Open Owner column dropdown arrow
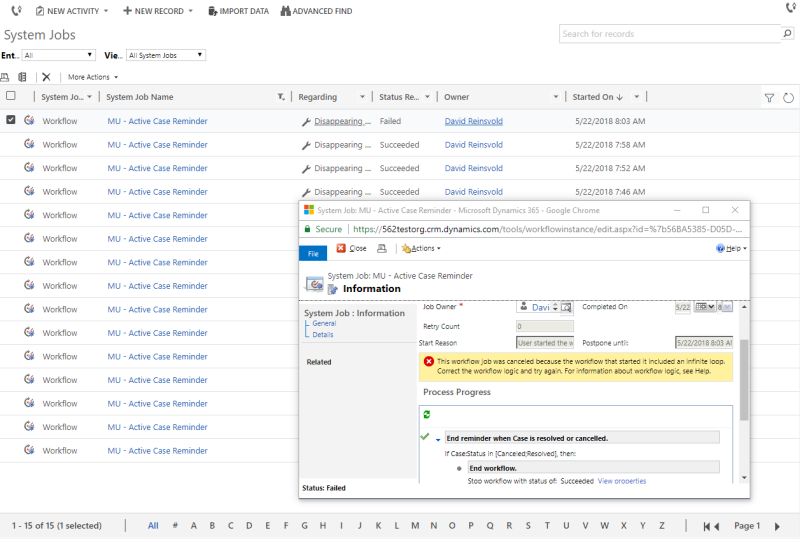800x542 pixels. coord(556,97)
